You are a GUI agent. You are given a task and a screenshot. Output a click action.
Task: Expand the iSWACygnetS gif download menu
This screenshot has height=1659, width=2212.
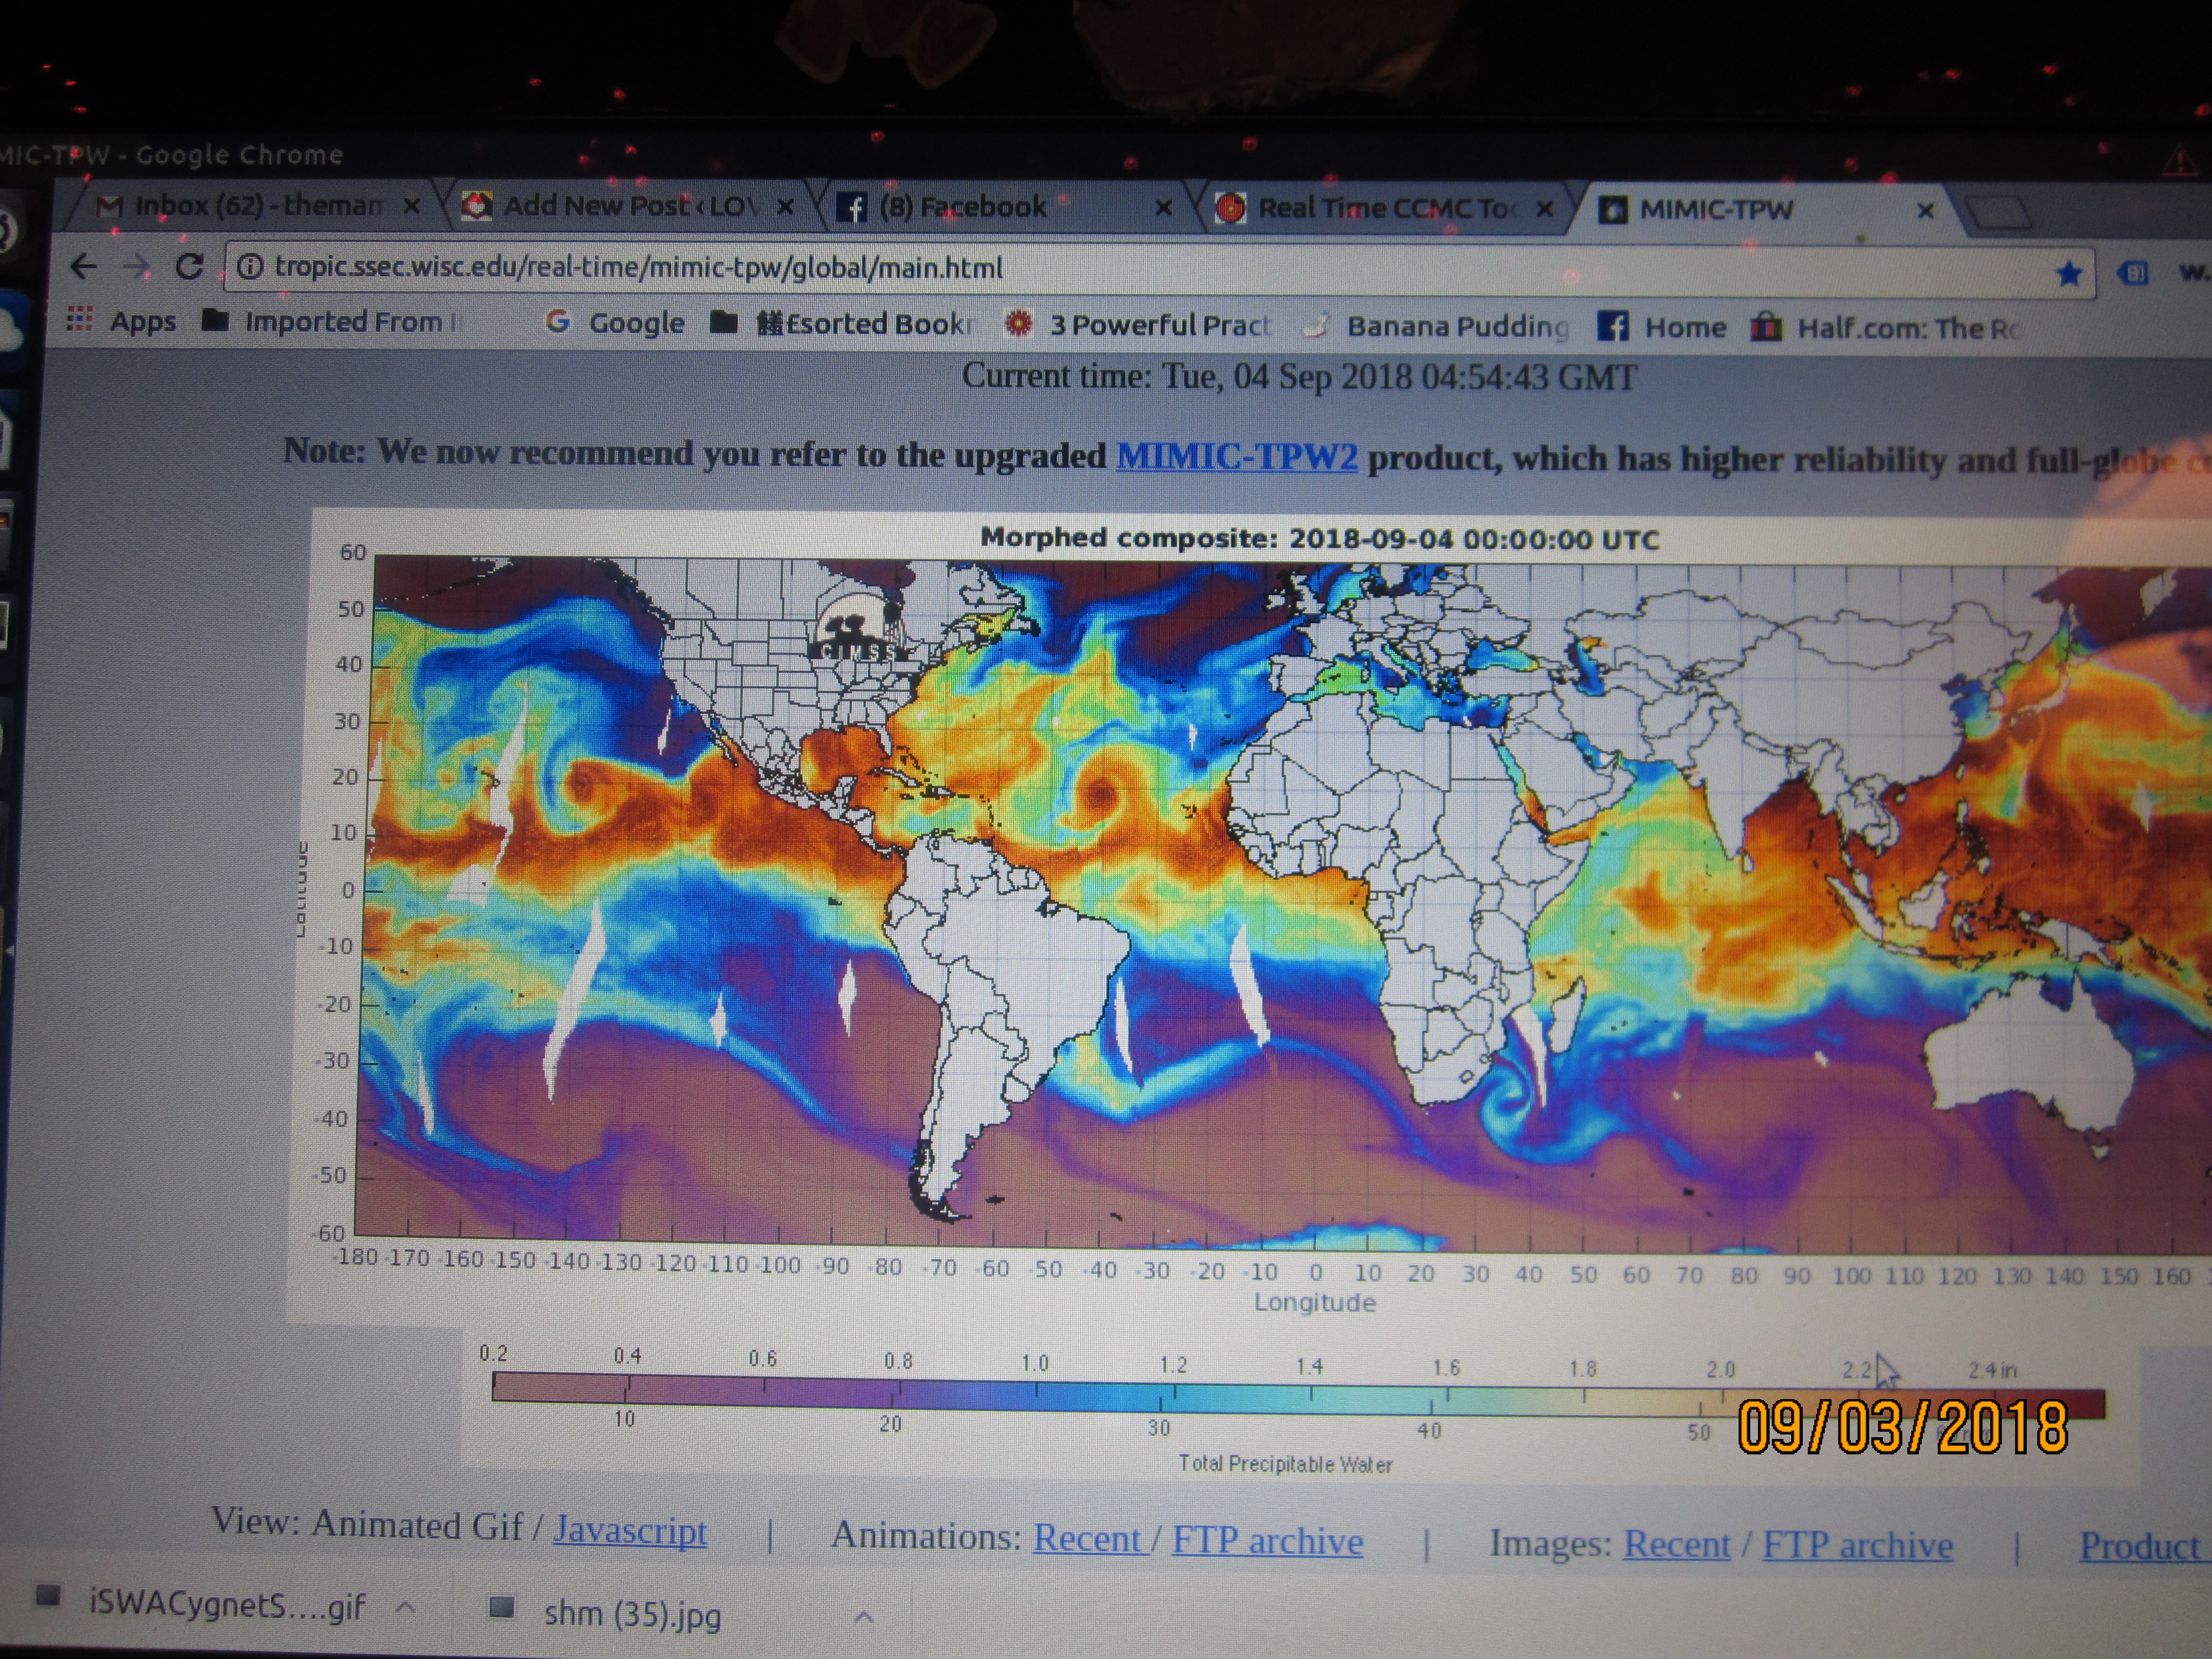pyautogui.click(x=406, y=1606)
